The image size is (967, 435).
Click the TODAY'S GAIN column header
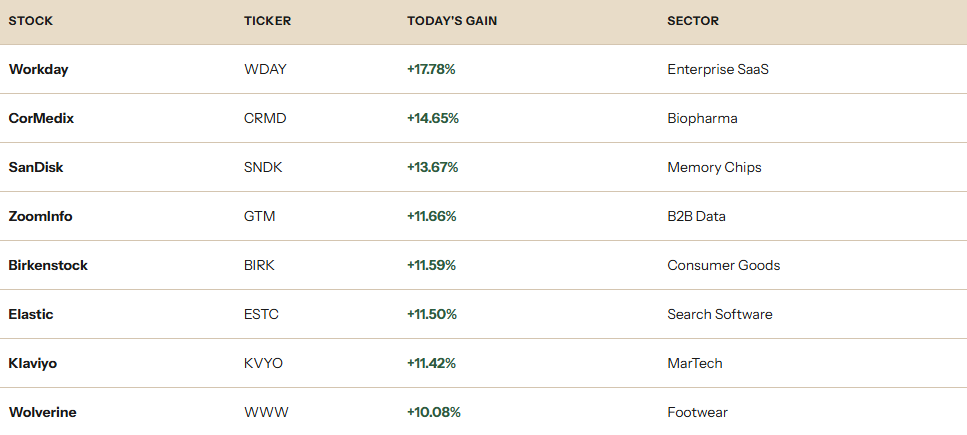pyautogui.click(x=452, y=21)
